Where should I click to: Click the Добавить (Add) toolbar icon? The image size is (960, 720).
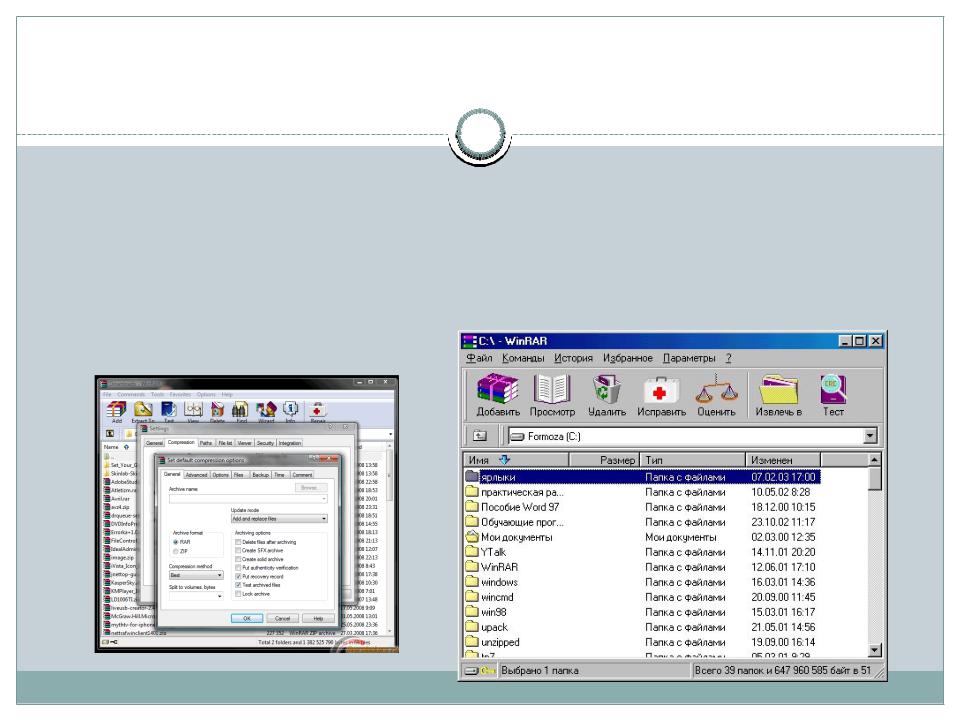pyautogui.click(x=497, y=389)
